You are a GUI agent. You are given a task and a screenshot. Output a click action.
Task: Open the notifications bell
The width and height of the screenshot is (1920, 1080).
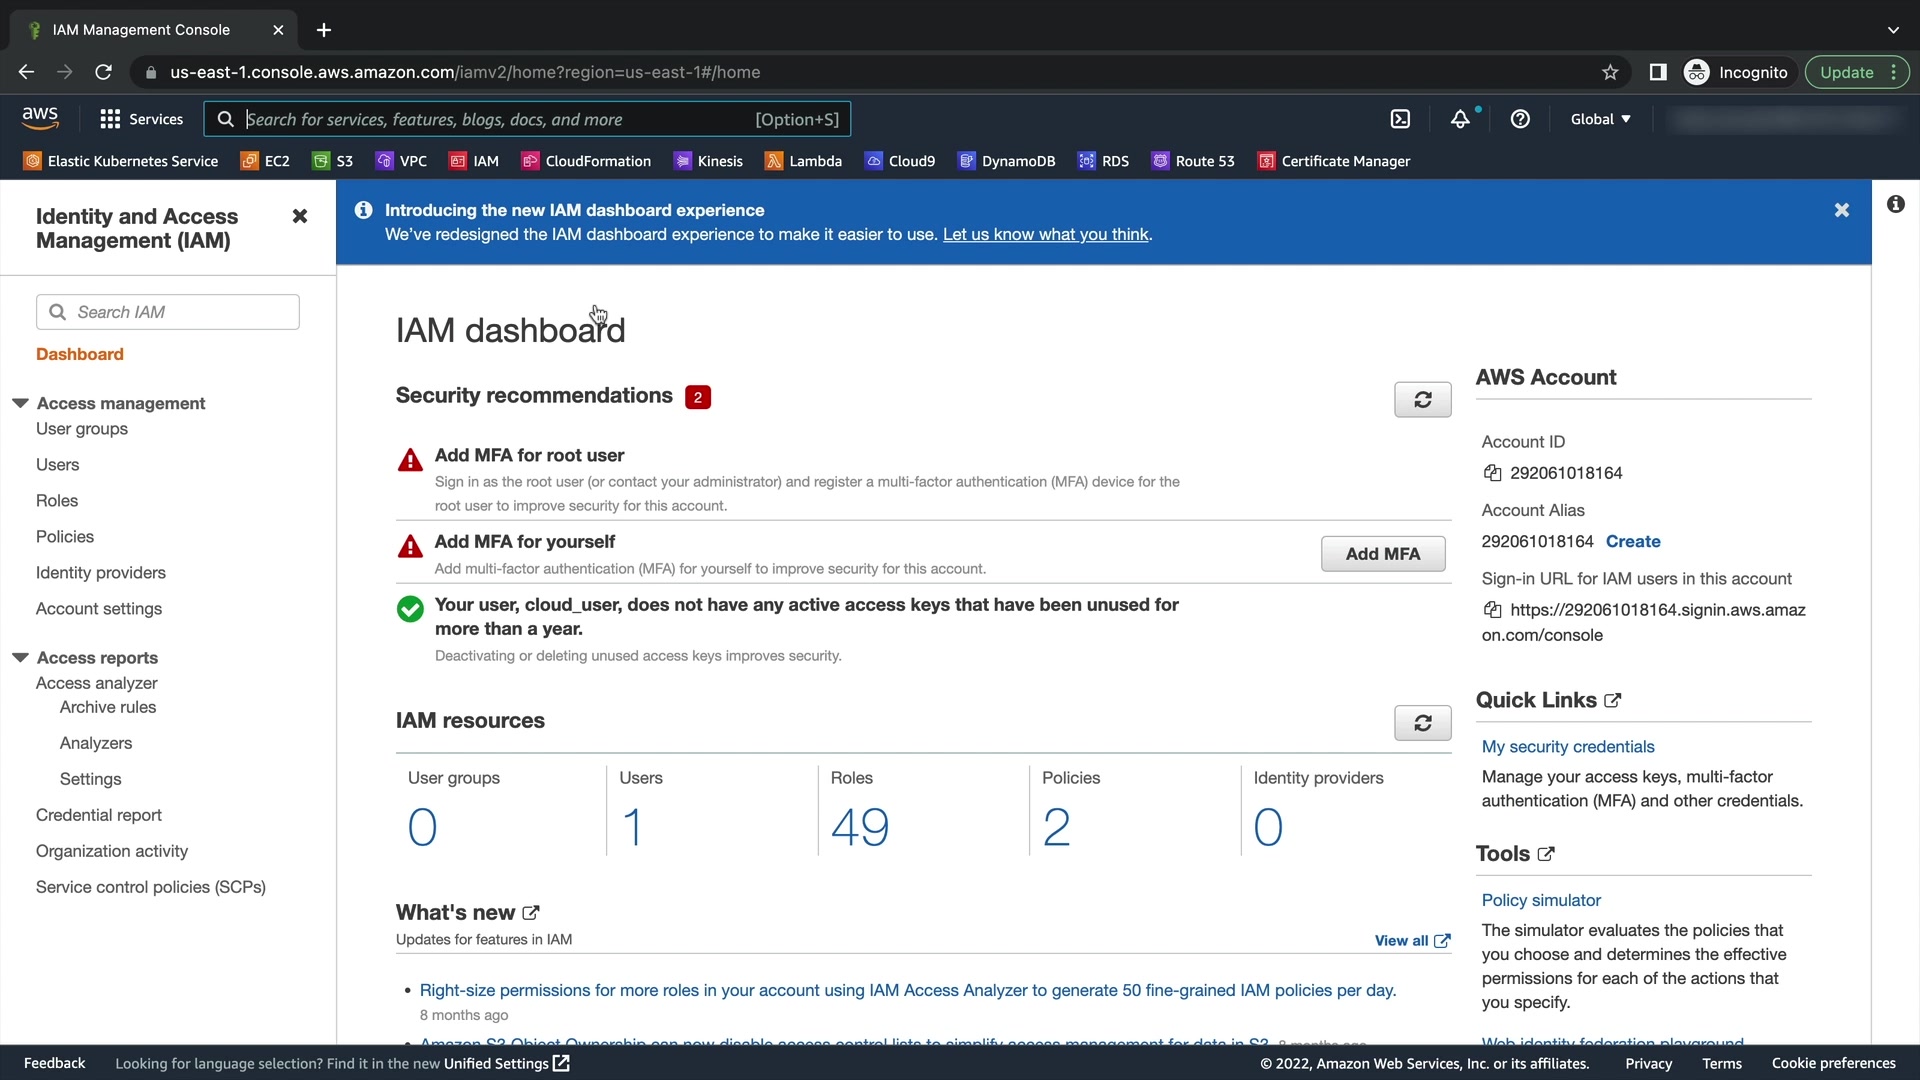[1460, 119]
